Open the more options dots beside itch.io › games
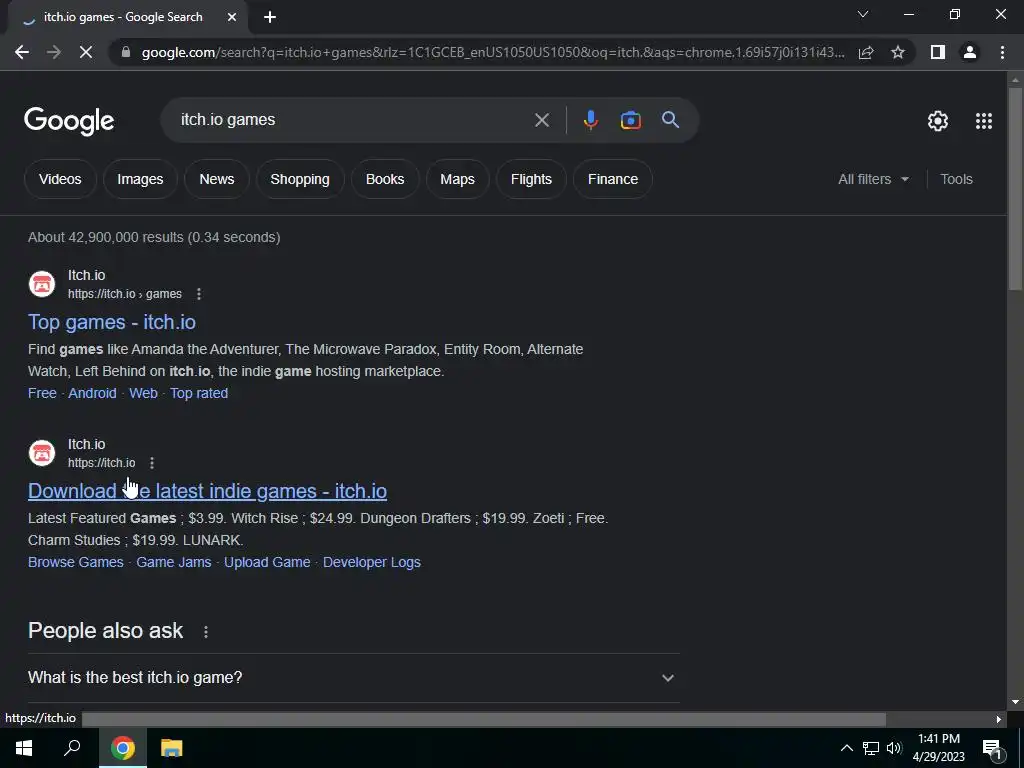This screenshot has width=1024, height=768. pyautogui.click(x=199, y=294)
